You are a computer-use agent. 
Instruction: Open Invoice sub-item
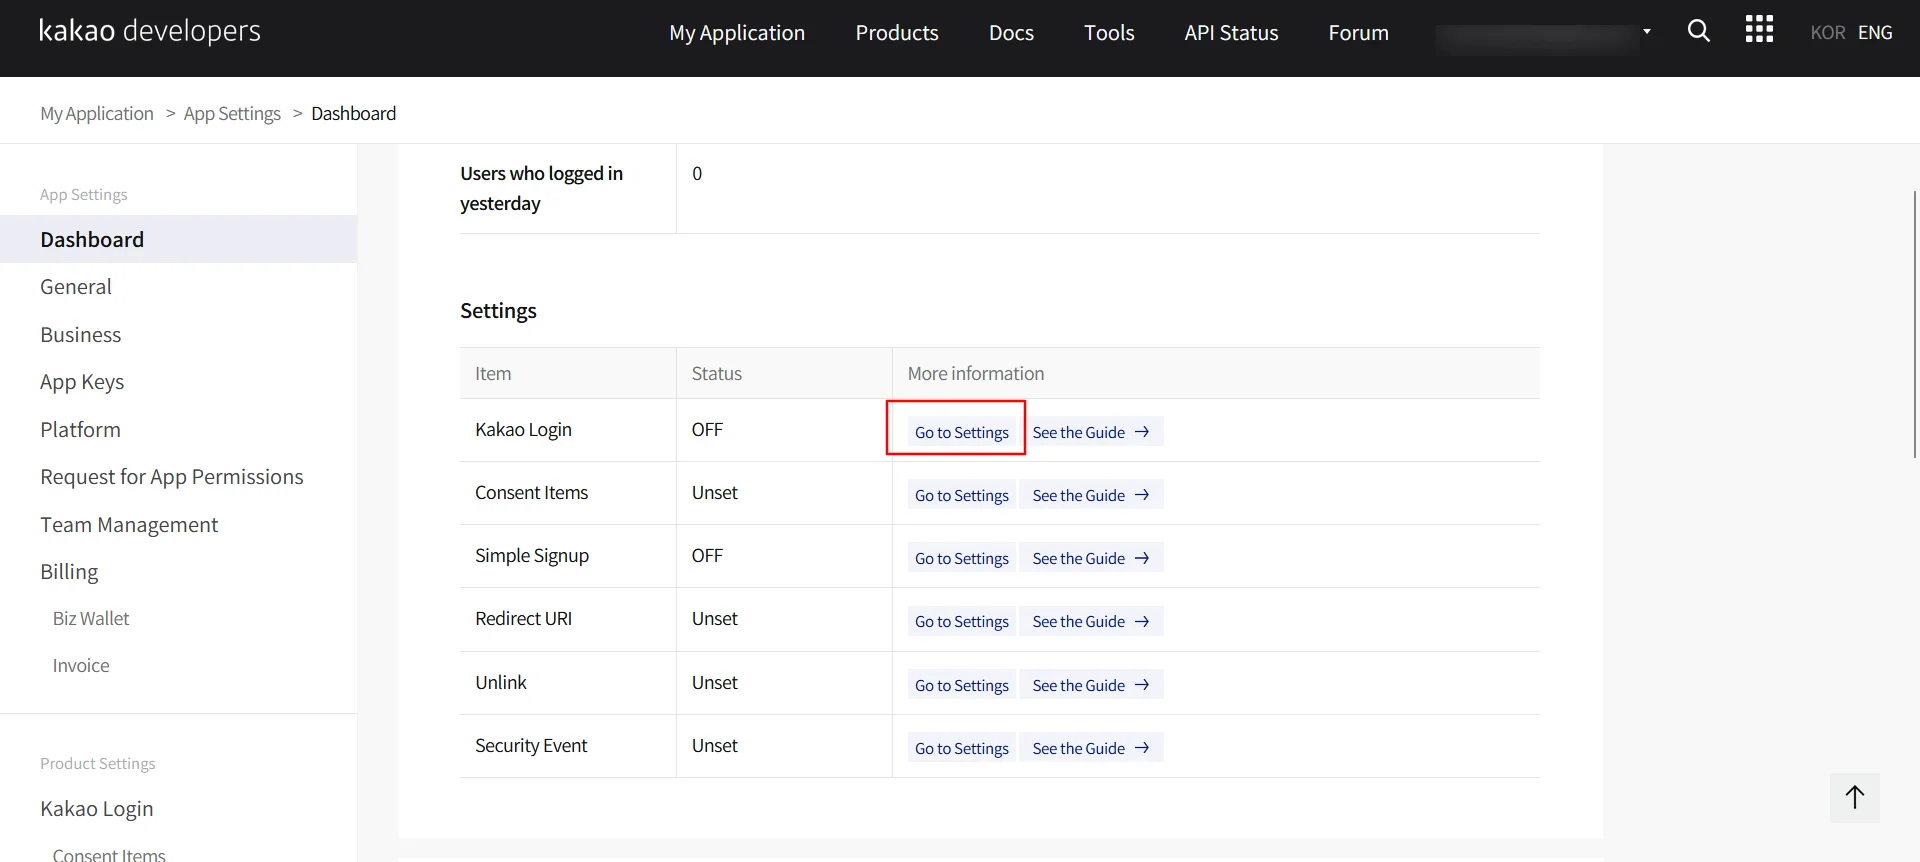[x=81, y=666]
